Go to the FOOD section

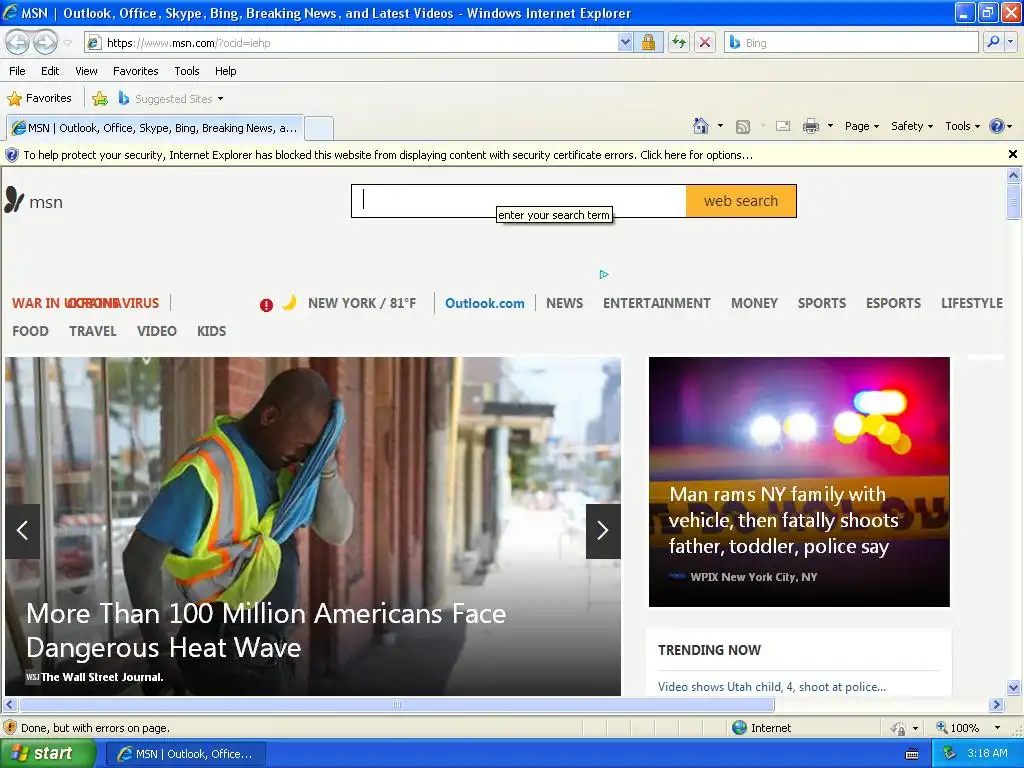(30, 331)
